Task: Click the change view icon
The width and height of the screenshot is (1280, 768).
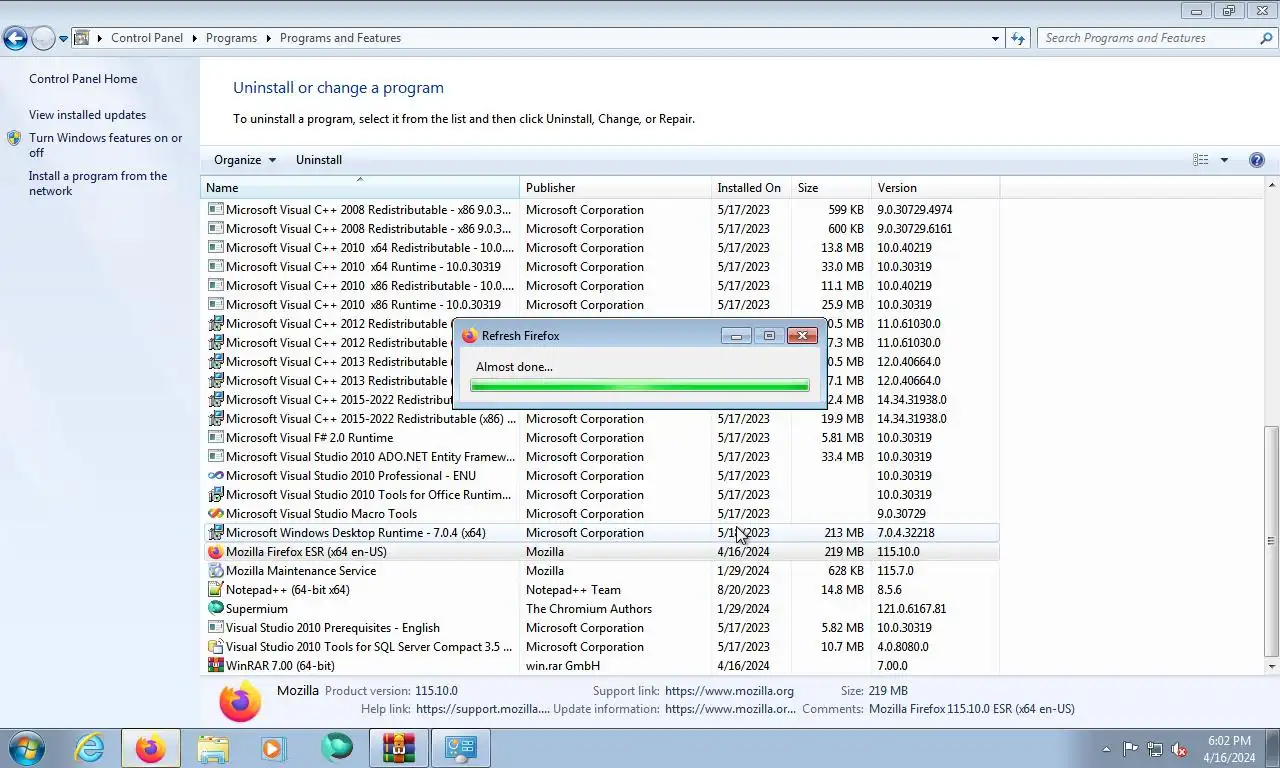Action: pos(1201,160)
